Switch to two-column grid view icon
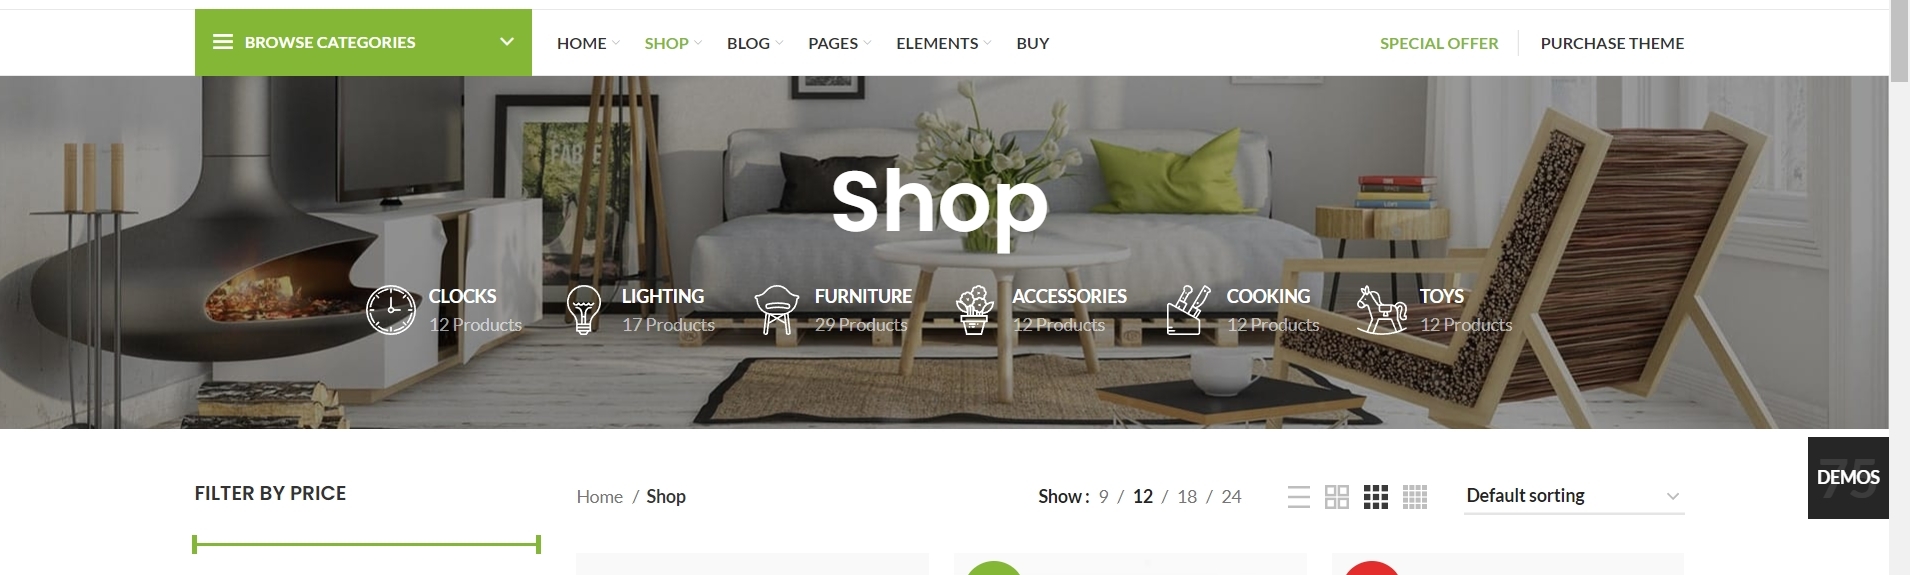This screenshot has width=1910, height=575. [x=1337, y=497]
